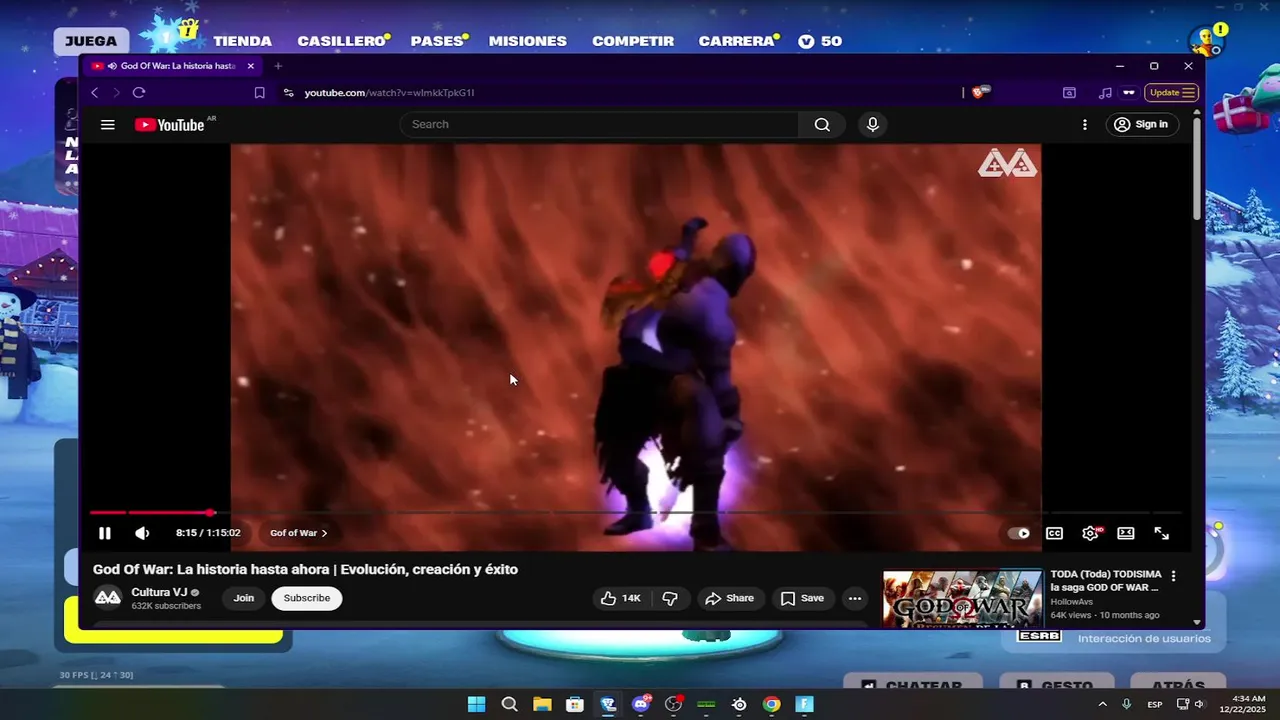Select the God Of War browser tab

[174, 66]
